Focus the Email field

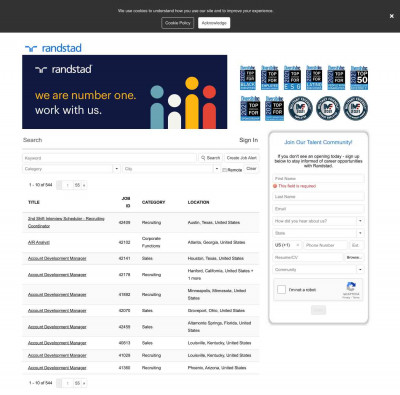point(318,209)
